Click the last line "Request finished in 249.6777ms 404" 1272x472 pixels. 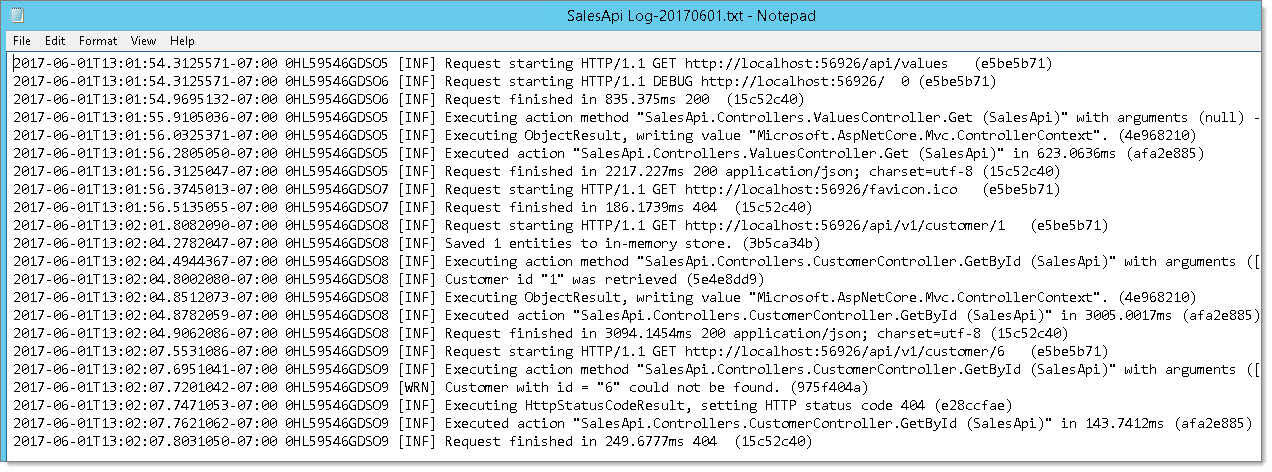[412, 441]
